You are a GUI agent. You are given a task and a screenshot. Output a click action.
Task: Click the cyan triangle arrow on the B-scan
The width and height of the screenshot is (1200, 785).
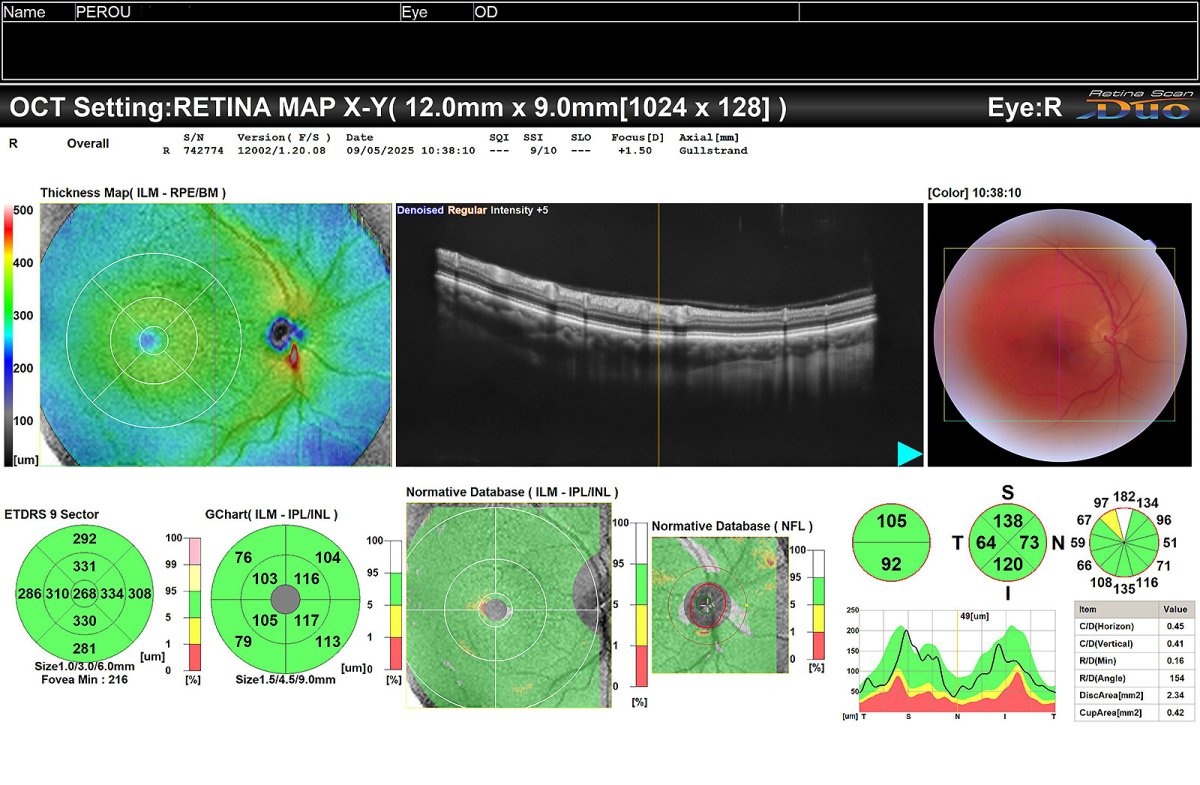coord(909,454)
